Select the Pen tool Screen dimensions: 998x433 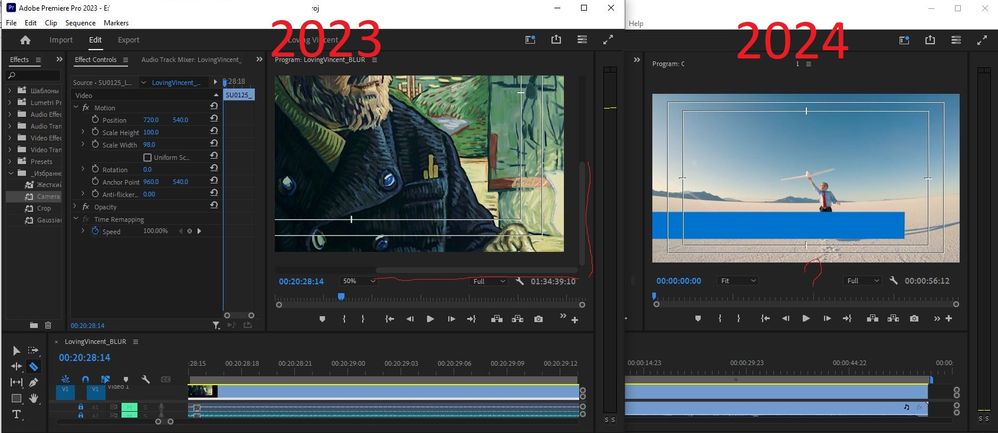point(33,382)
